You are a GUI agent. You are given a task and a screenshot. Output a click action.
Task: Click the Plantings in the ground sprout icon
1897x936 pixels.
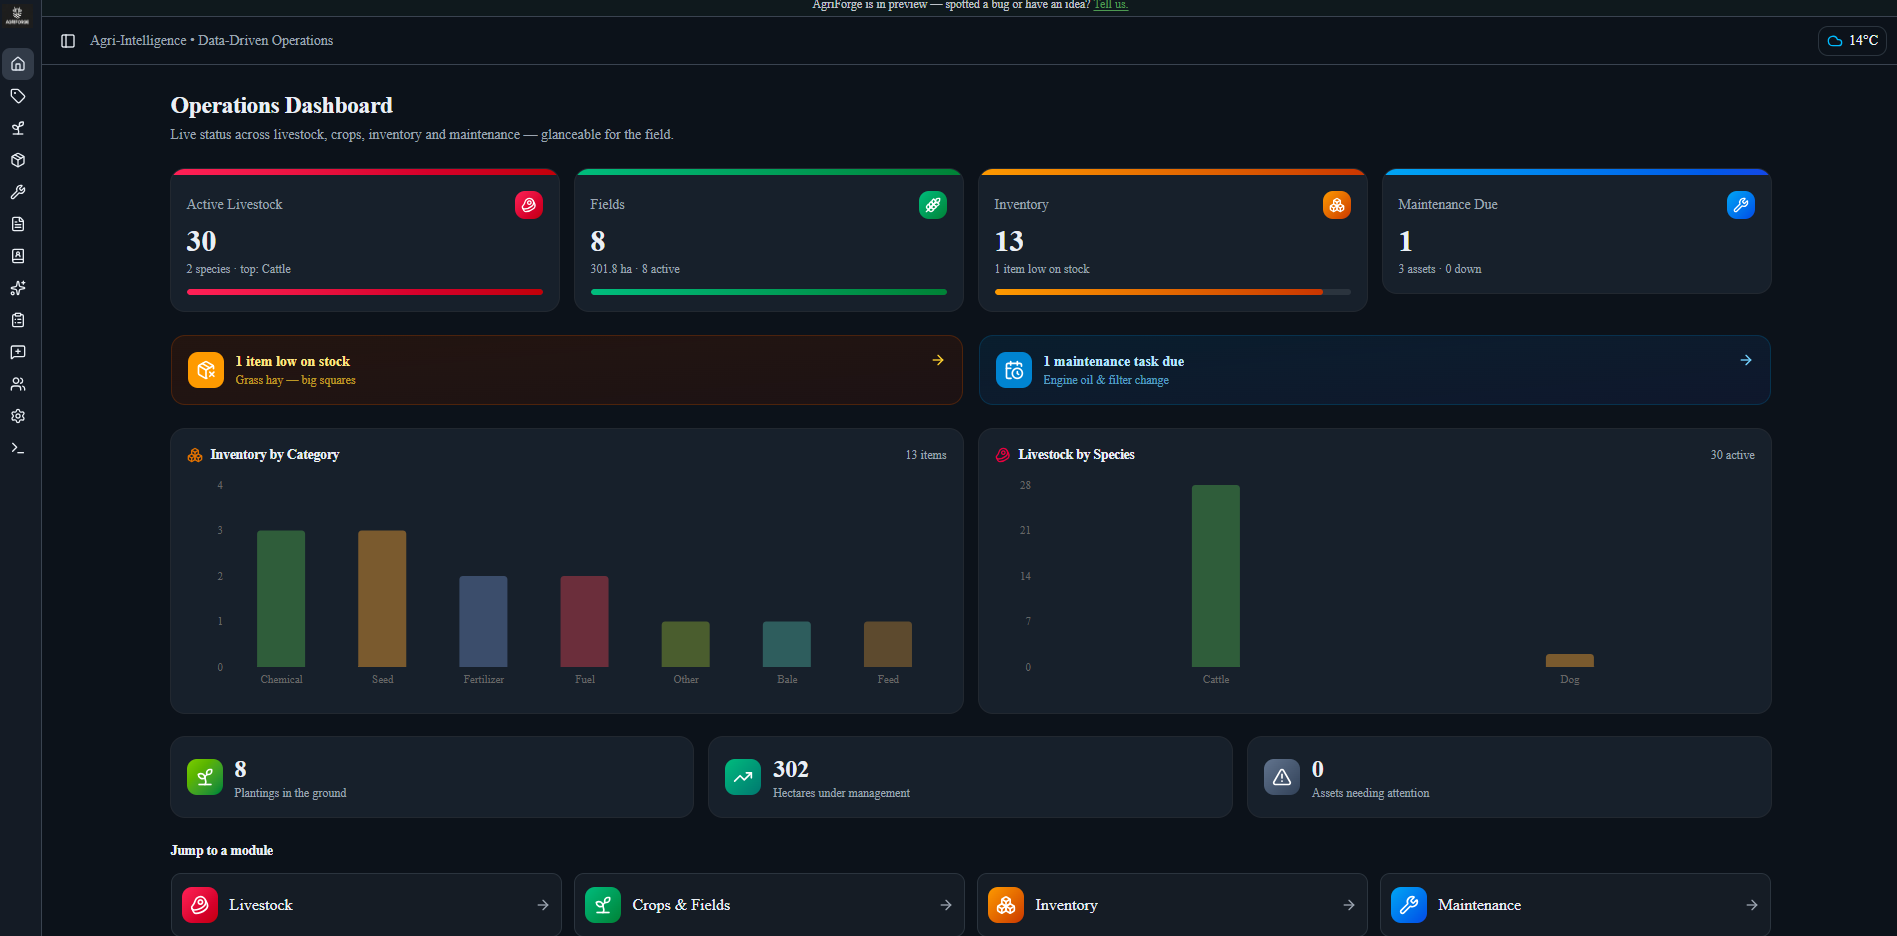click(205, 777)
